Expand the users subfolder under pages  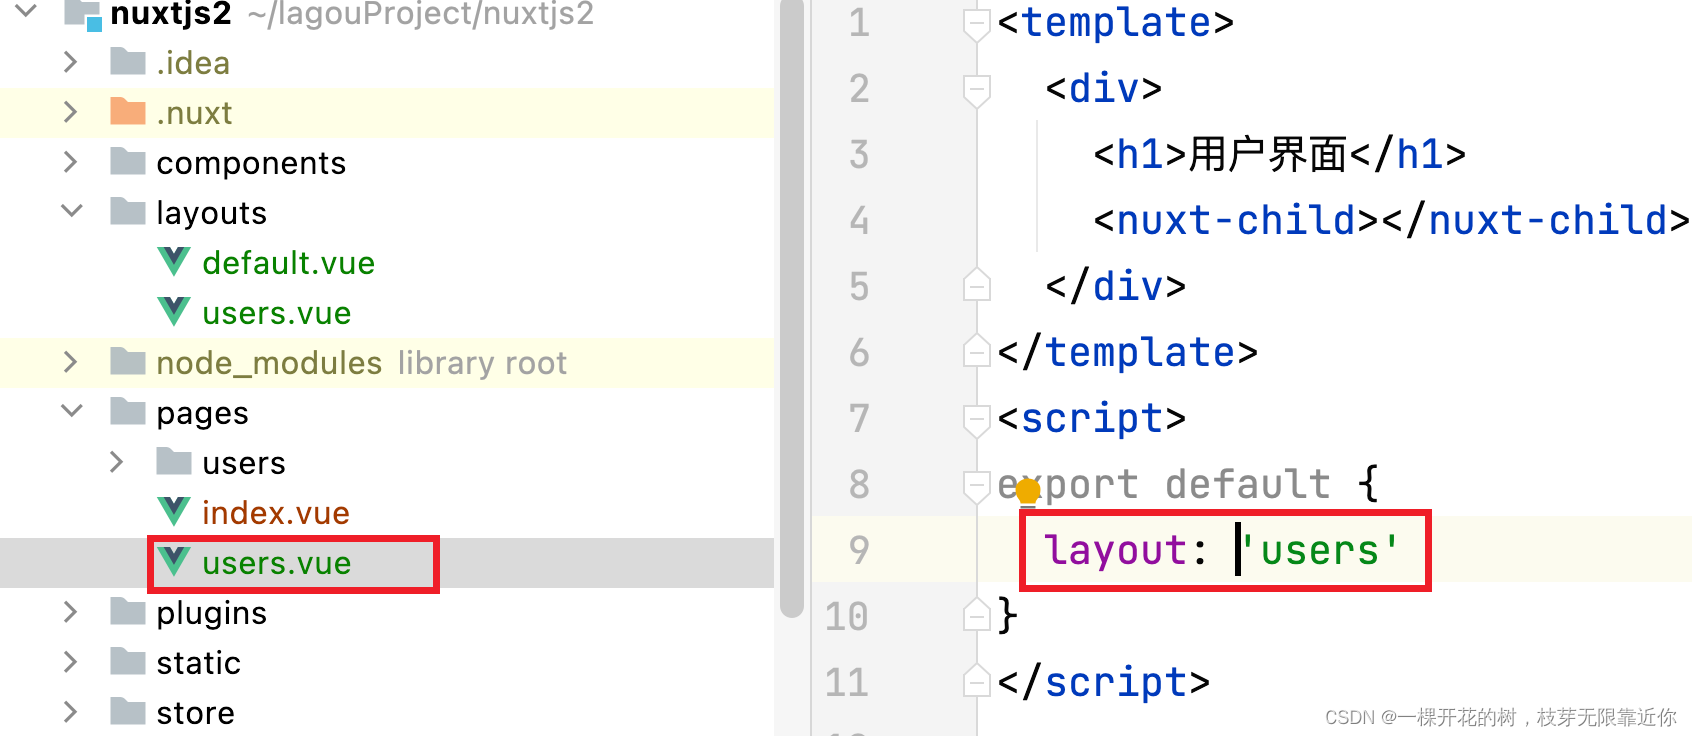pos(116,462)
